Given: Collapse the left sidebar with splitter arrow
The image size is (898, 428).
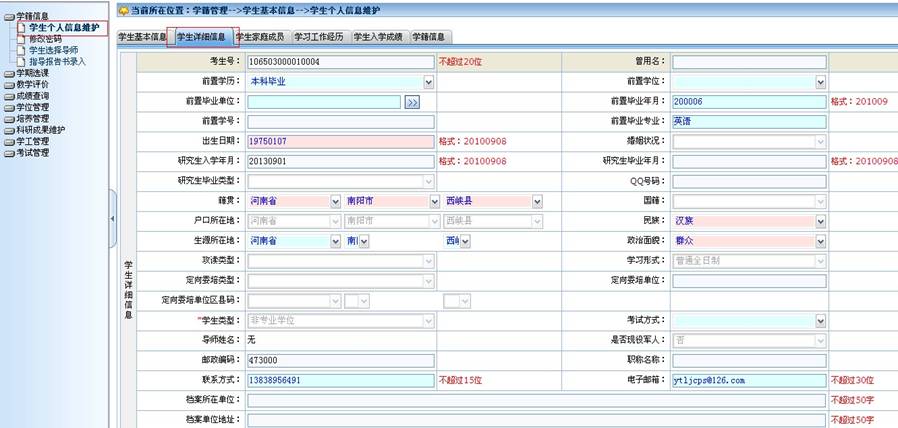Looking at the screenshot, I should (x=112, y=218).
